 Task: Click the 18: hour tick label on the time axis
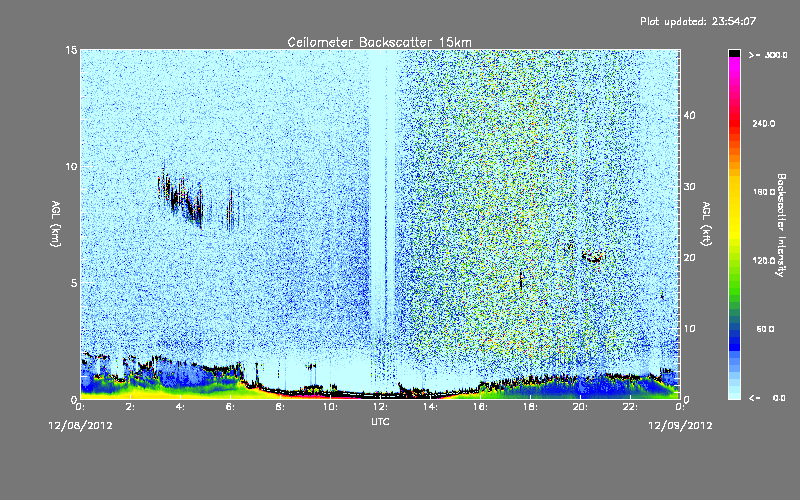tap(531, 407)
